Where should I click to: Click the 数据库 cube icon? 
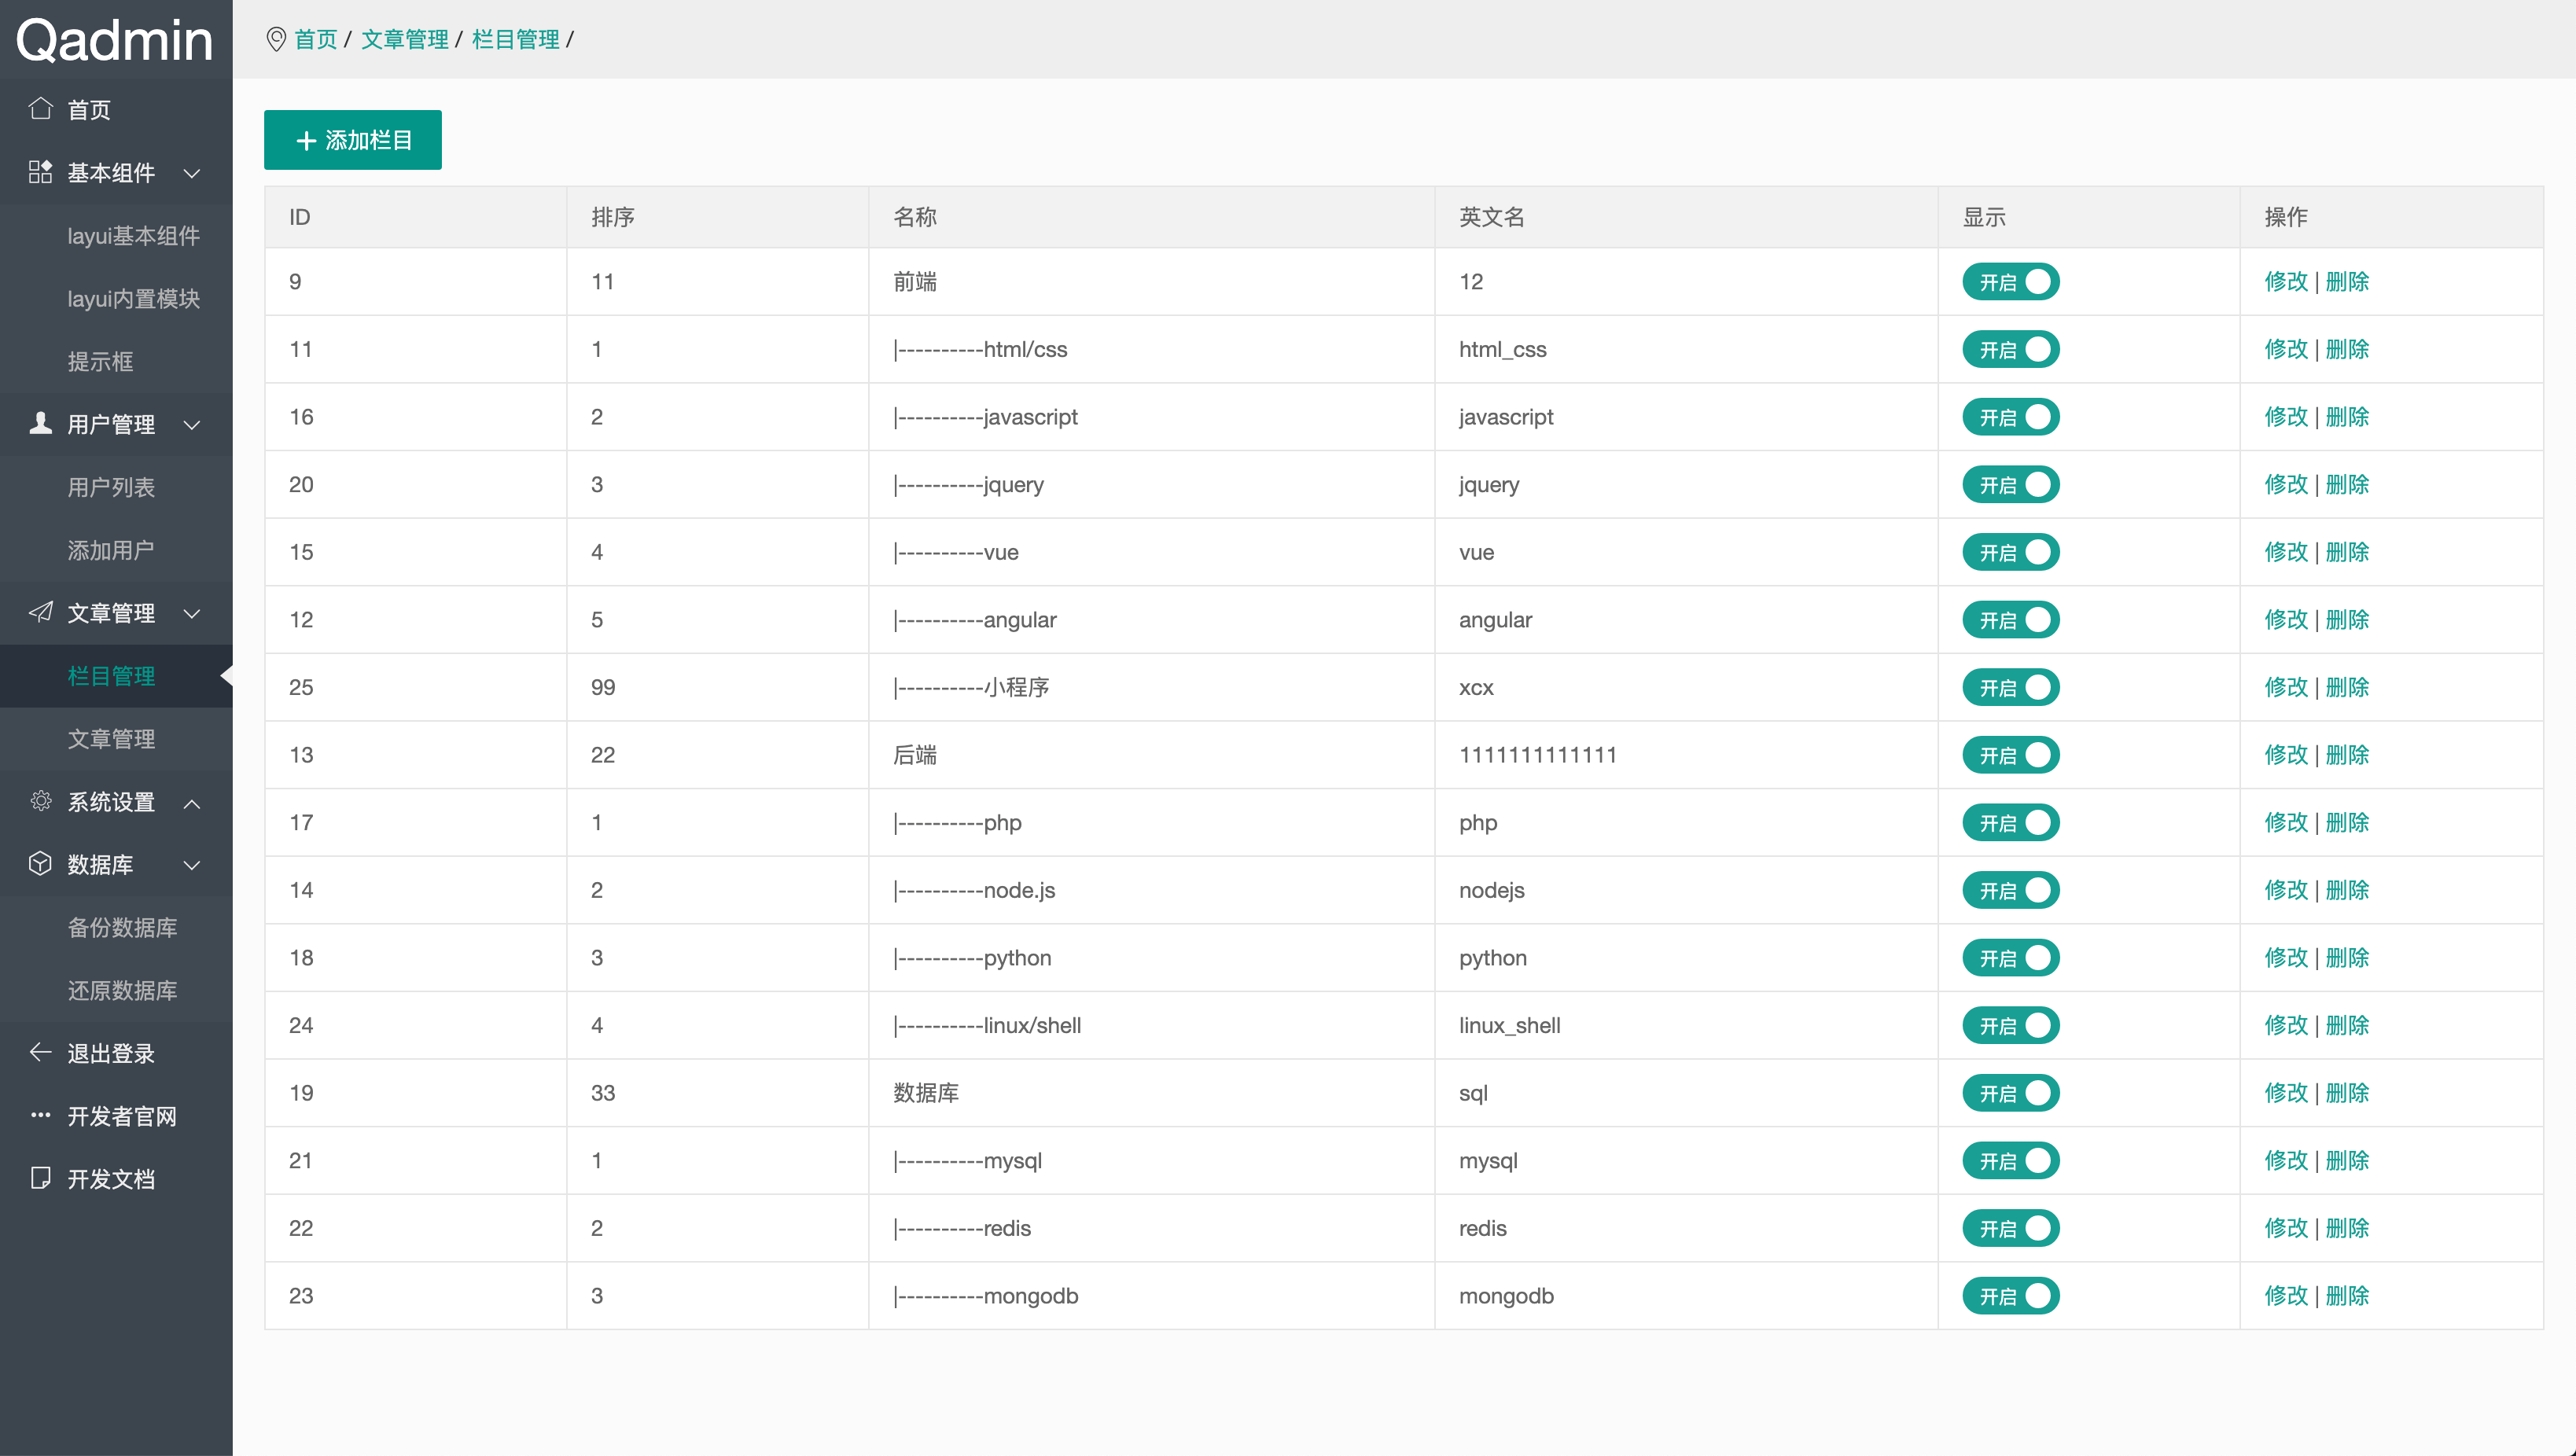pyautogui.click(x=40, y=864)
